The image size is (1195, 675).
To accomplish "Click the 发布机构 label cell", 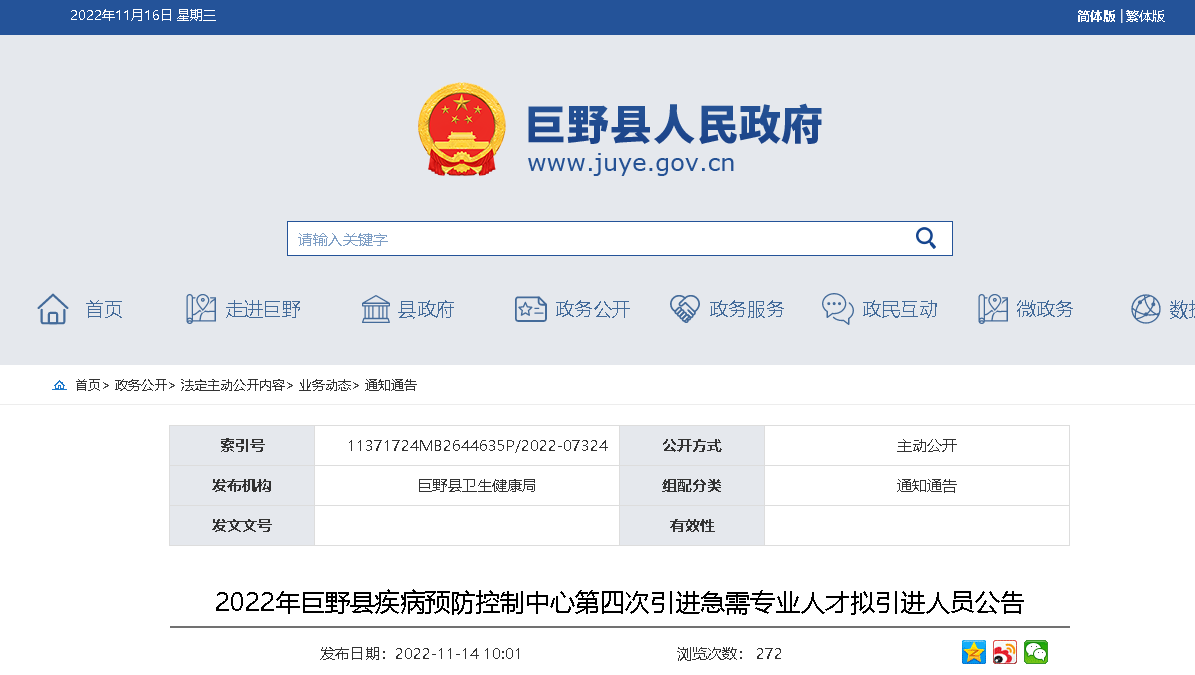I will click(242, 485).
